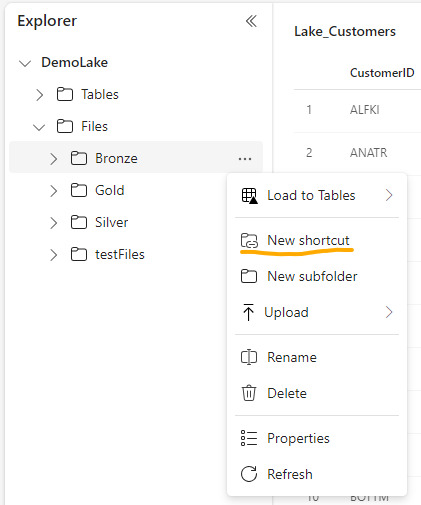The width and height of the screenshot is (421, 505).
Task: Click the Properties list icon
Action: pos(249,438)
